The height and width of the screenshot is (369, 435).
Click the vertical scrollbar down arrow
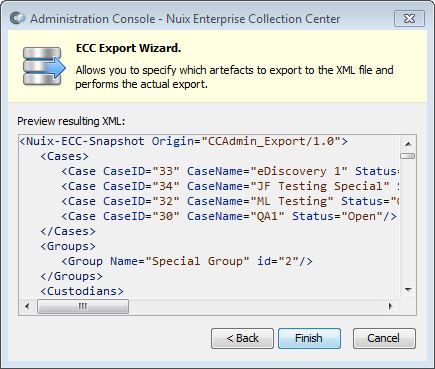408,290
